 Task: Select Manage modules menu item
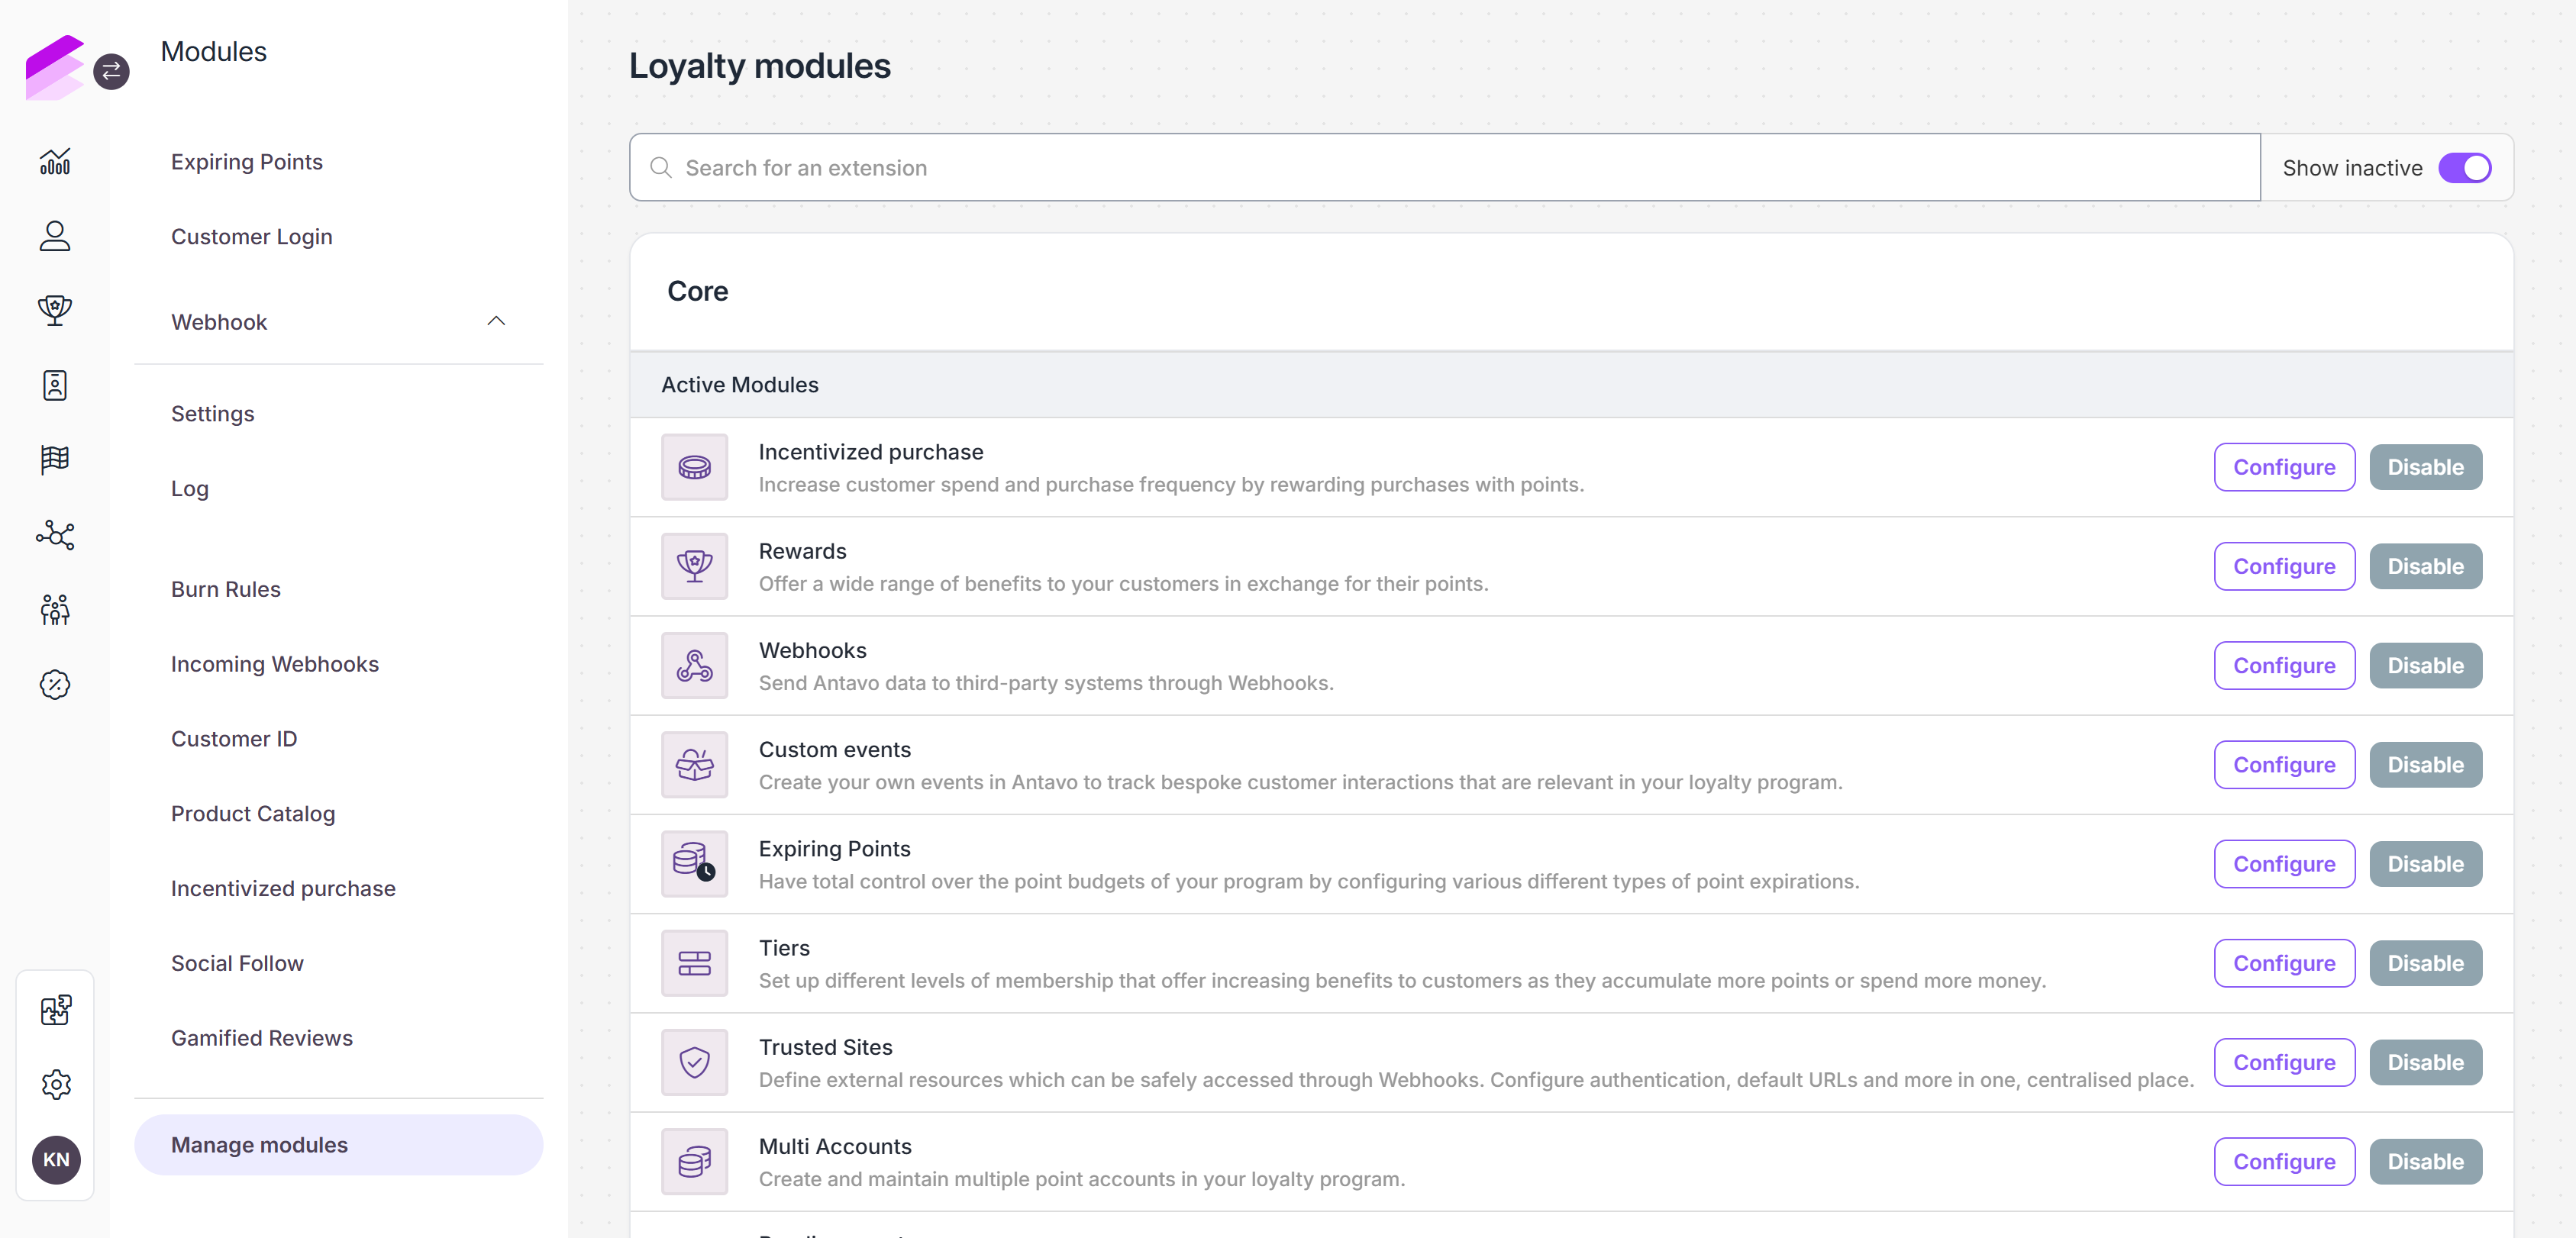click(x=339, y=1145)
